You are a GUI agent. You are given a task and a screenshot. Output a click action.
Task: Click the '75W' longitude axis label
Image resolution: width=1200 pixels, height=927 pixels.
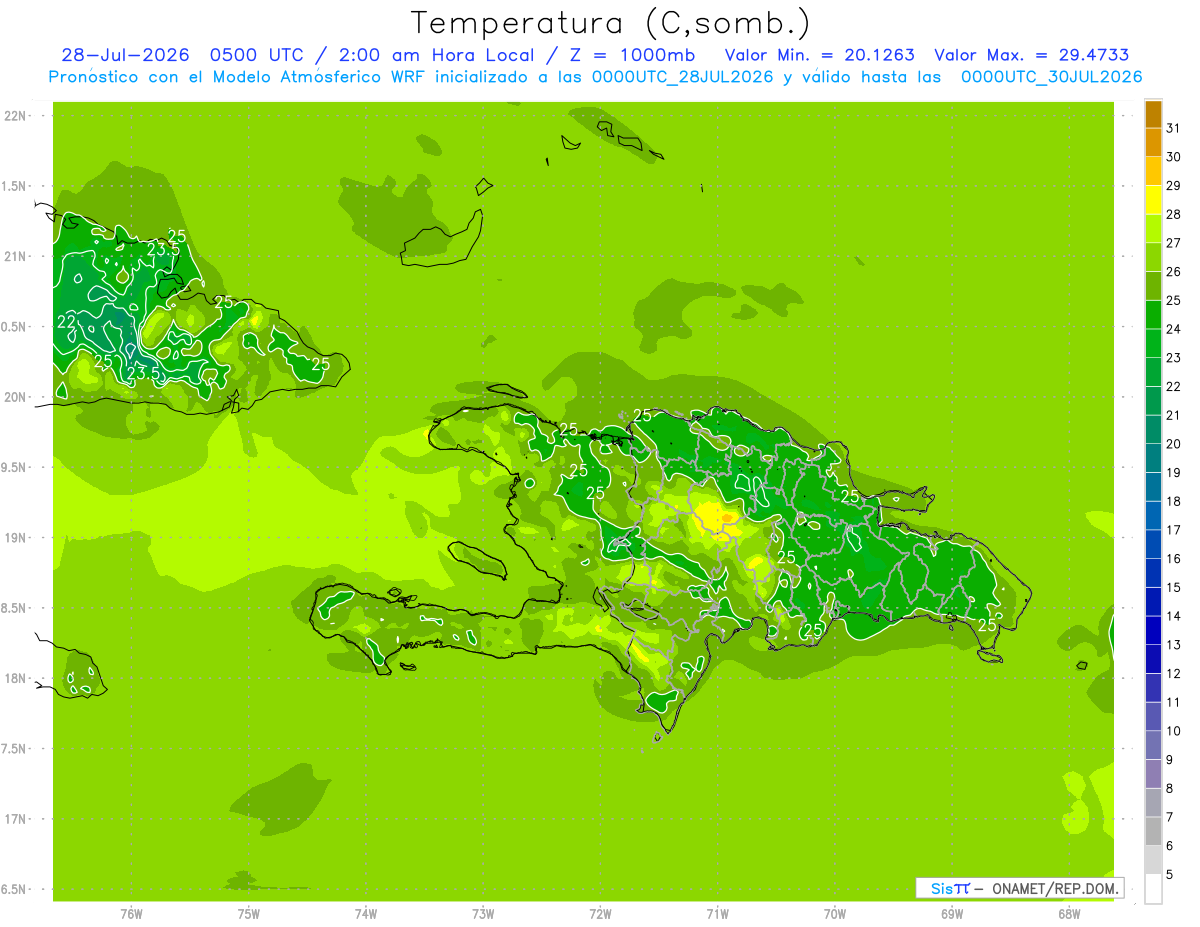249,913
